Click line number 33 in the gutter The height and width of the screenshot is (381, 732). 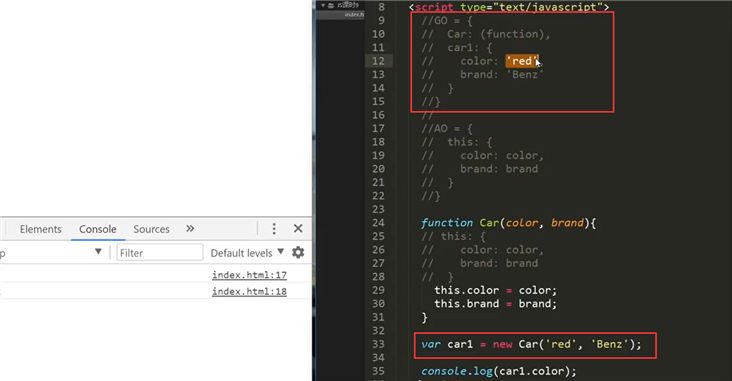pyautogui.click(x=379, y=344)
